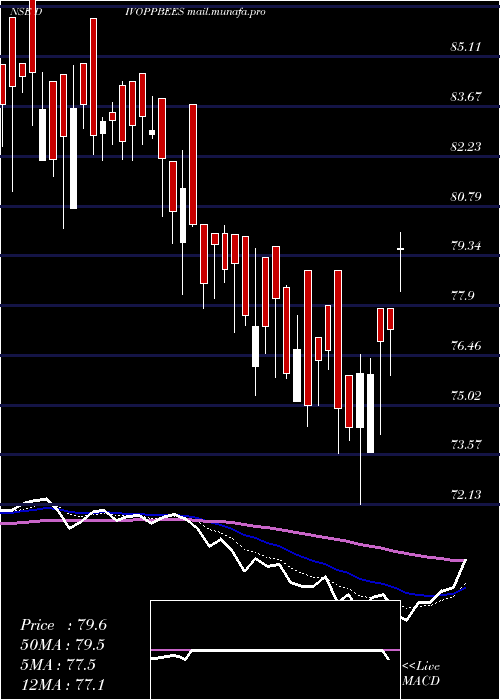Click the 75.02 price axis label
Viewport: 500px width, 700px height.
[x=466, y=396]
